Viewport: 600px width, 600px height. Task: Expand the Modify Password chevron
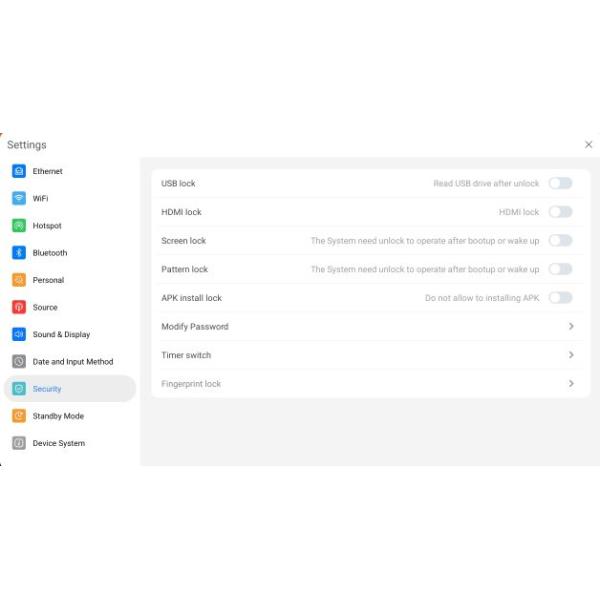(x=571, y=326)
